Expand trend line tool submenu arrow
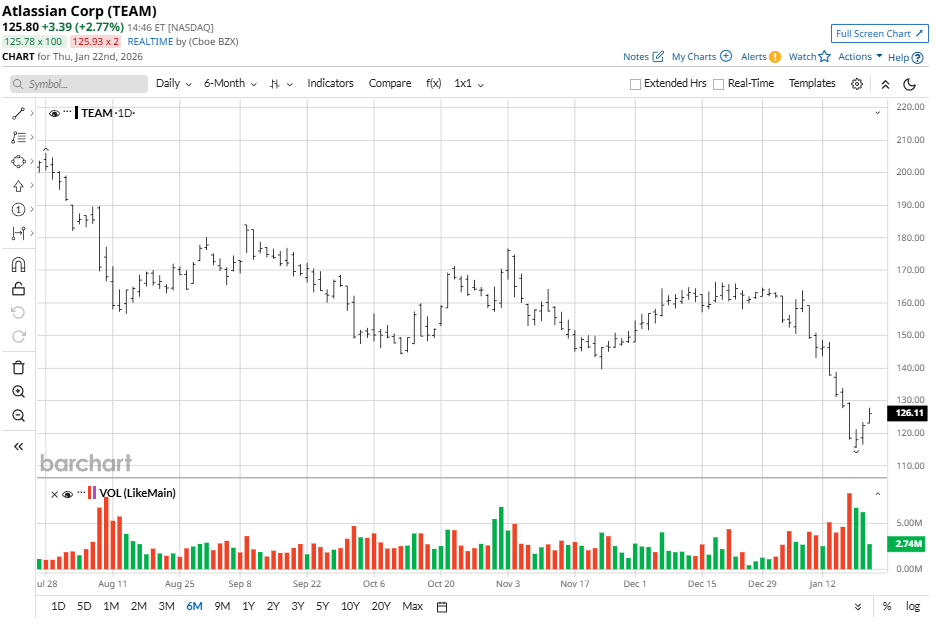Viewport: 936px width, 624px height. coord(32,113)
